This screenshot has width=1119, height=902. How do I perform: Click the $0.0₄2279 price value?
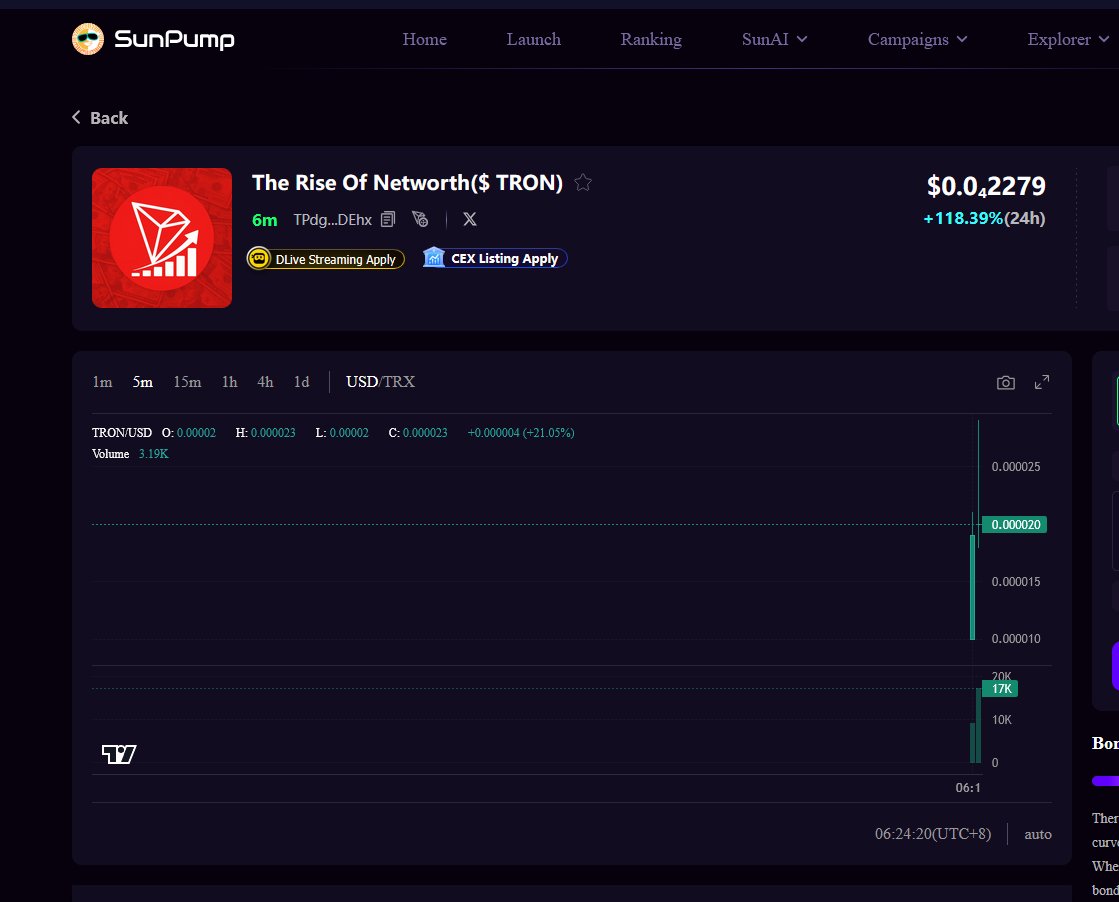pyautogui.click(x=986, y=186)
